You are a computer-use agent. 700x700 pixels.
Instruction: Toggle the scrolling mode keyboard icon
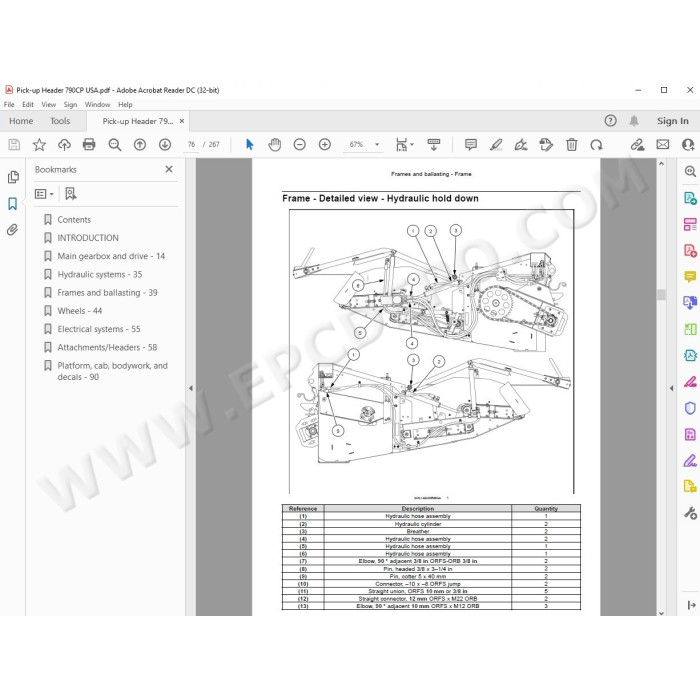coord(433,145)
